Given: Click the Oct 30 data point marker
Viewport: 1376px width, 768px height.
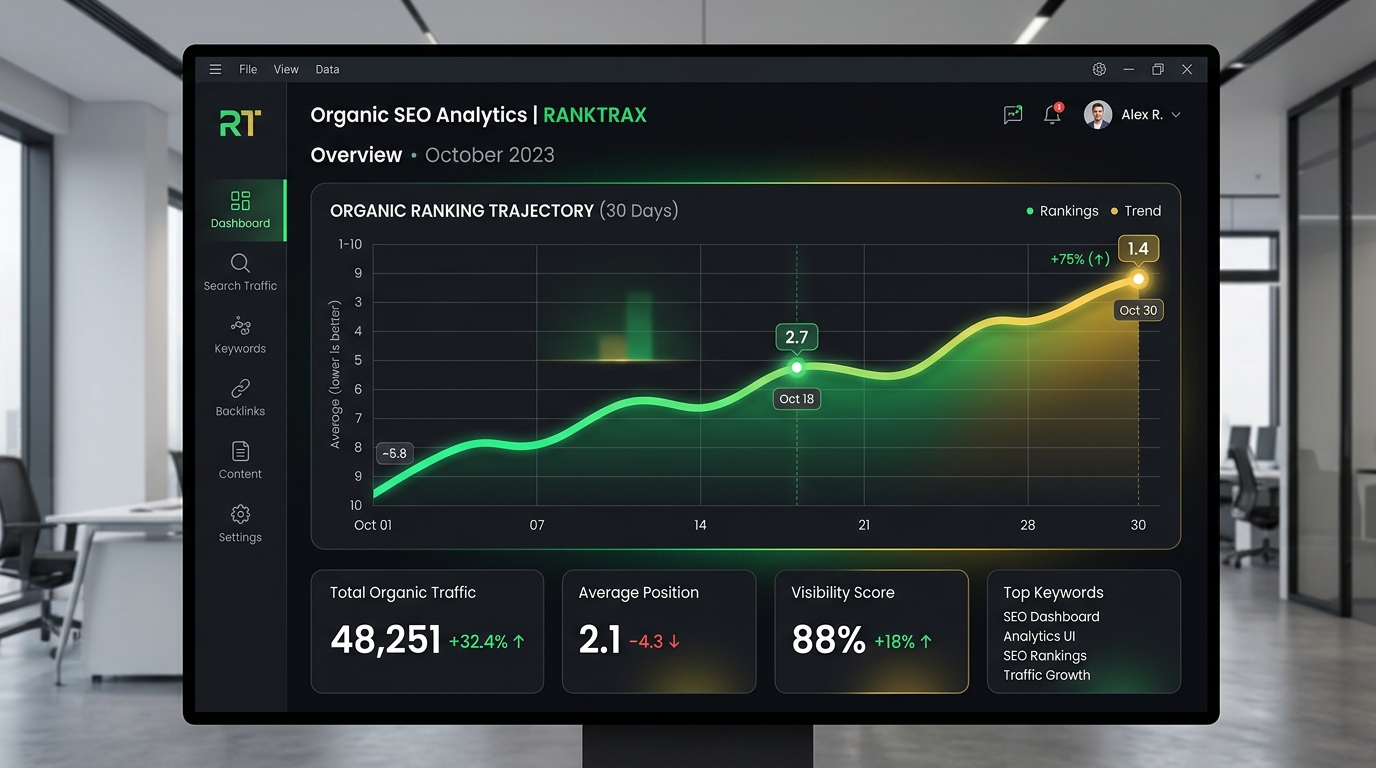Looking at the screenshot, I should (1138, 279).
